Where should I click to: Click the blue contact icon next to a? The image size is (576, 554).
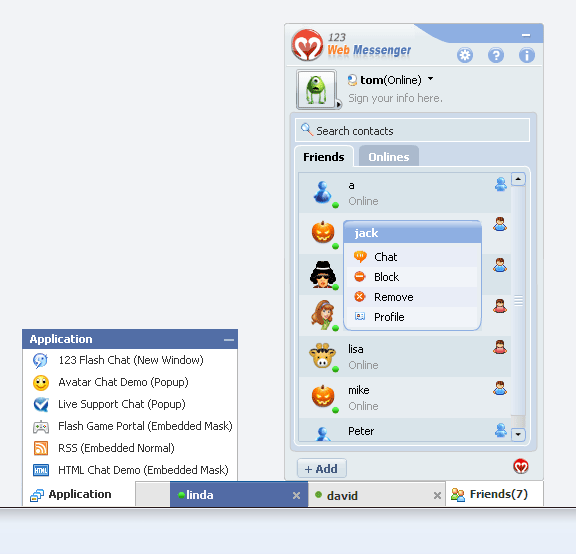click(x=500, y=184)
